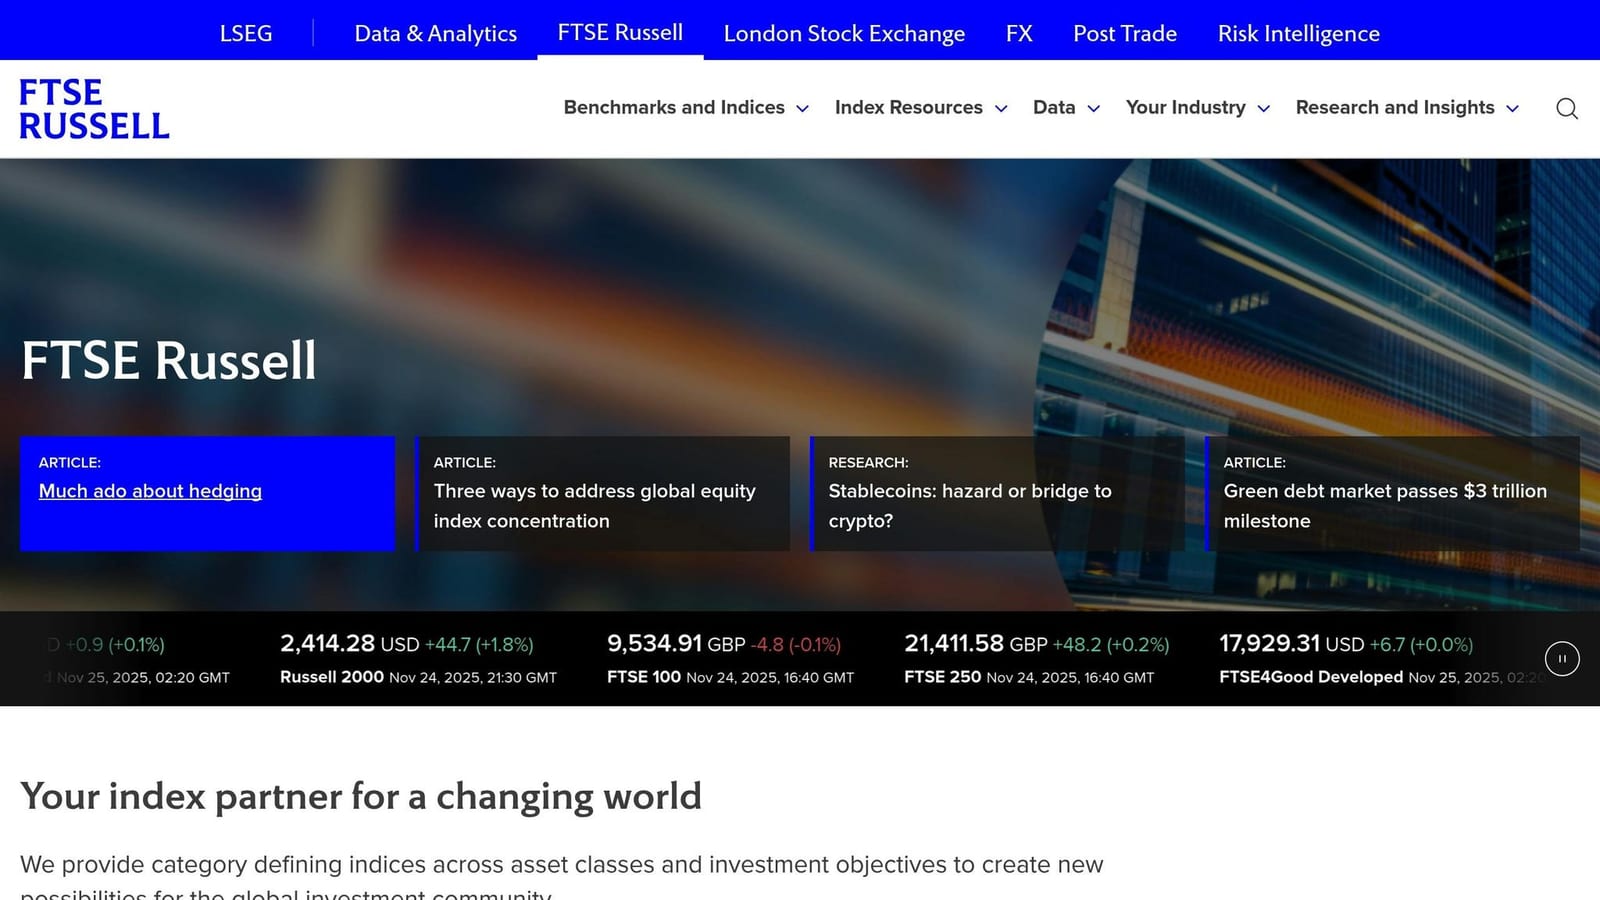Click FTSE 100 change -4.8 (-0.1%)
The image size is (1600, 900).
[x=796, y=645]
